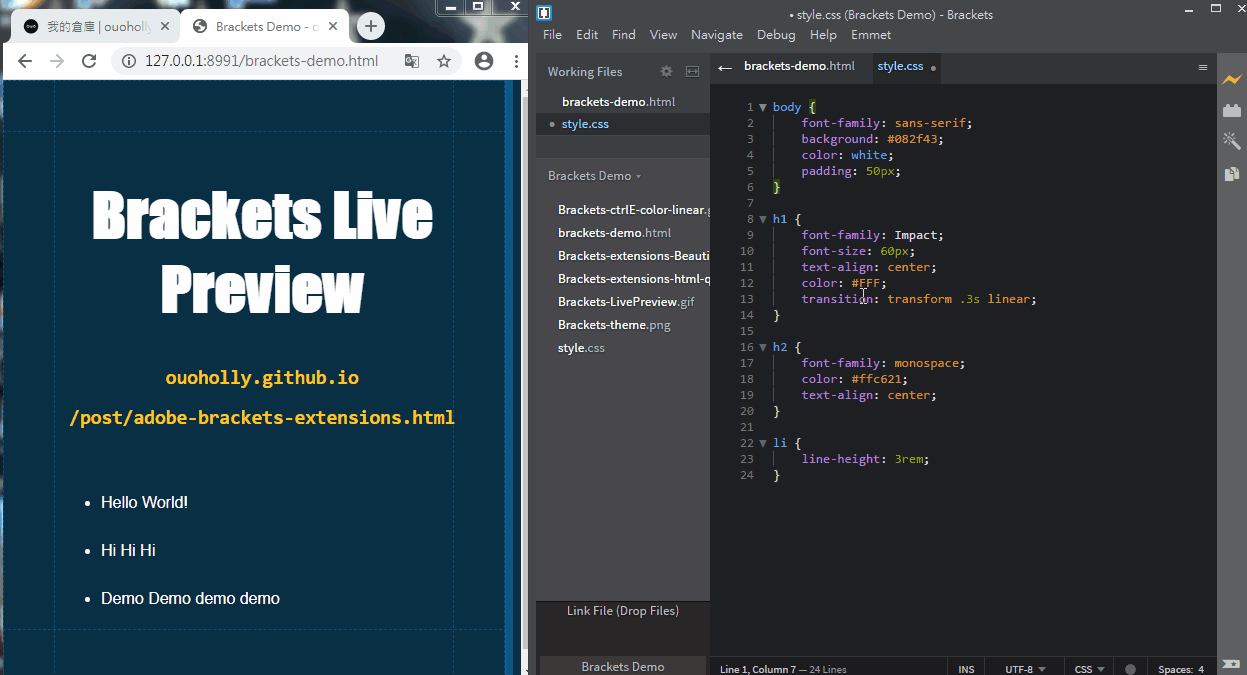Open the UTF-8 encoding dropdown
Viewport: 1247px width, 675px height.
click(1023, 668)
